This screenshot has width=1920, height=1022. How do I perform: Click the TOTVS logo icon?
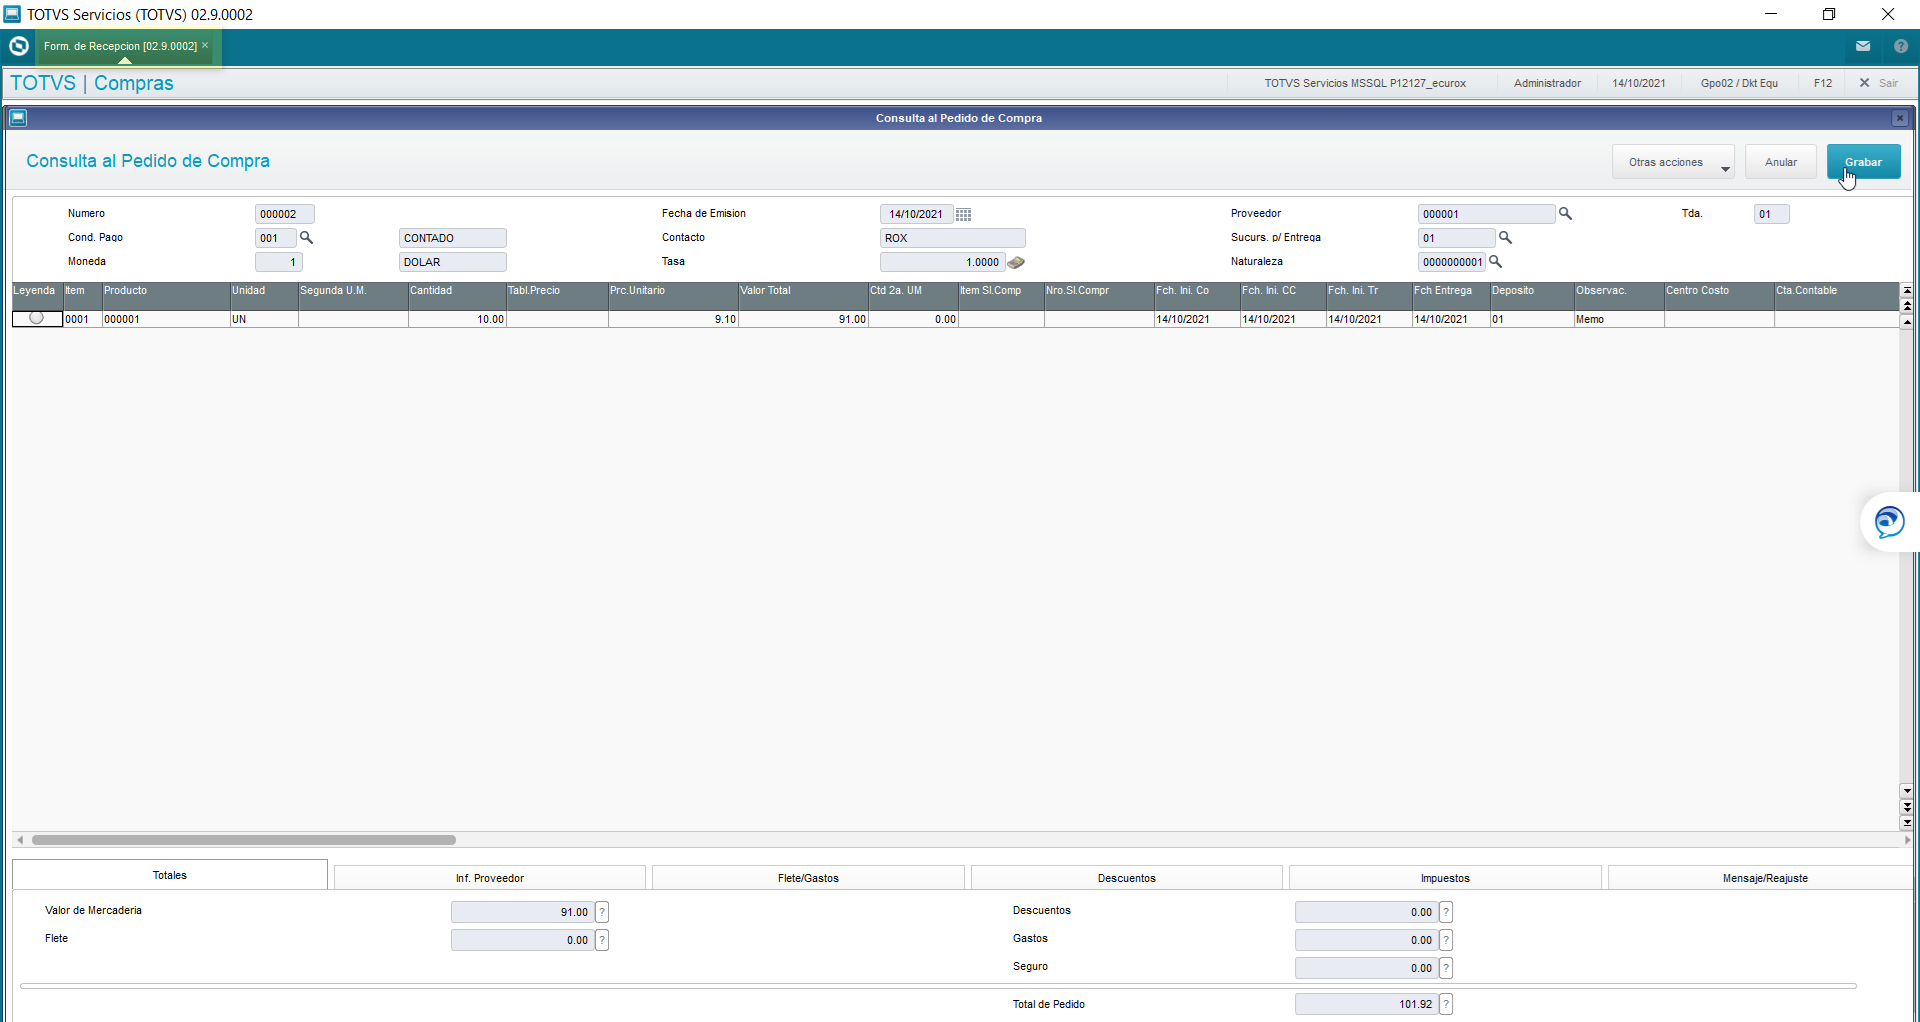point(18,46)
